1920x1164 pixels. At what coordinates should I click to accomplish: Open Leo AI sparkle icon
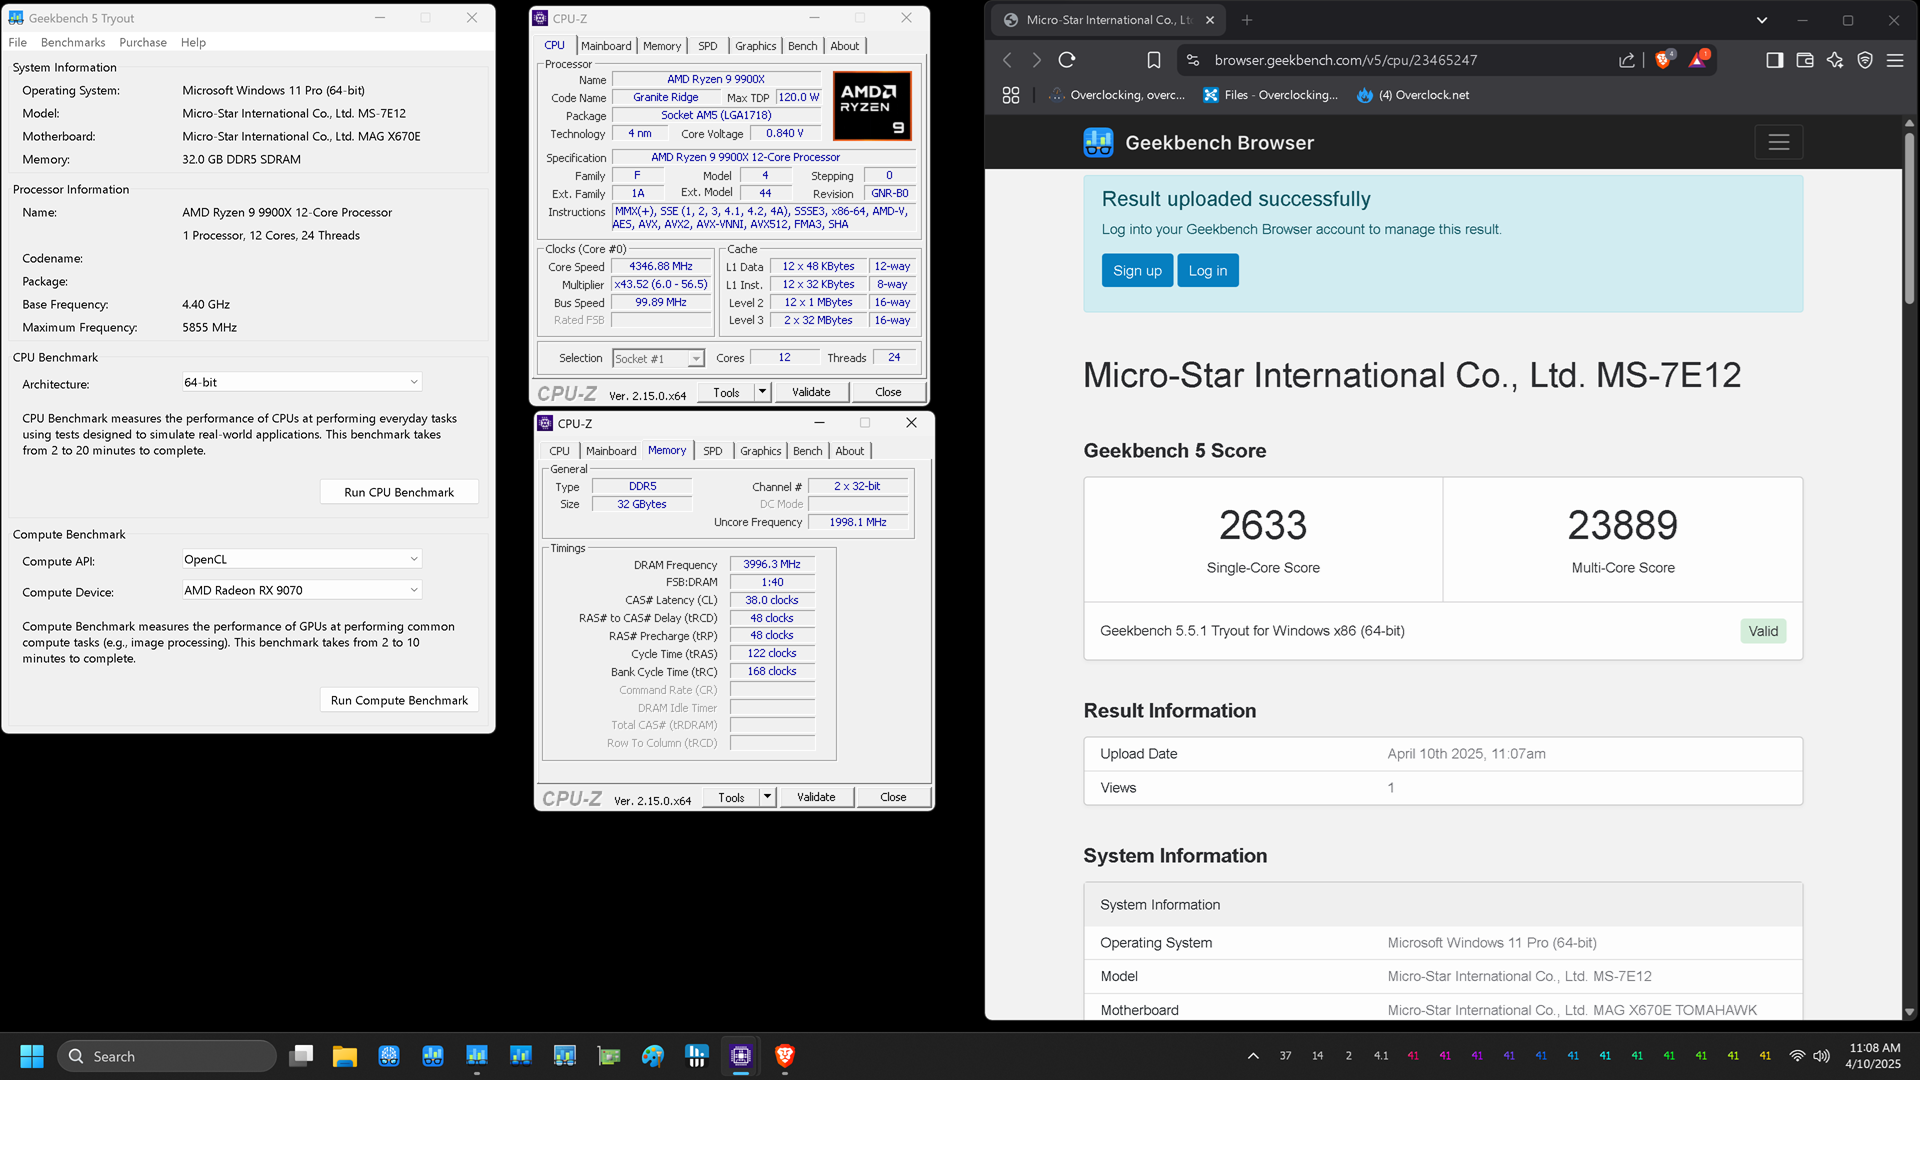[1835, 60]
